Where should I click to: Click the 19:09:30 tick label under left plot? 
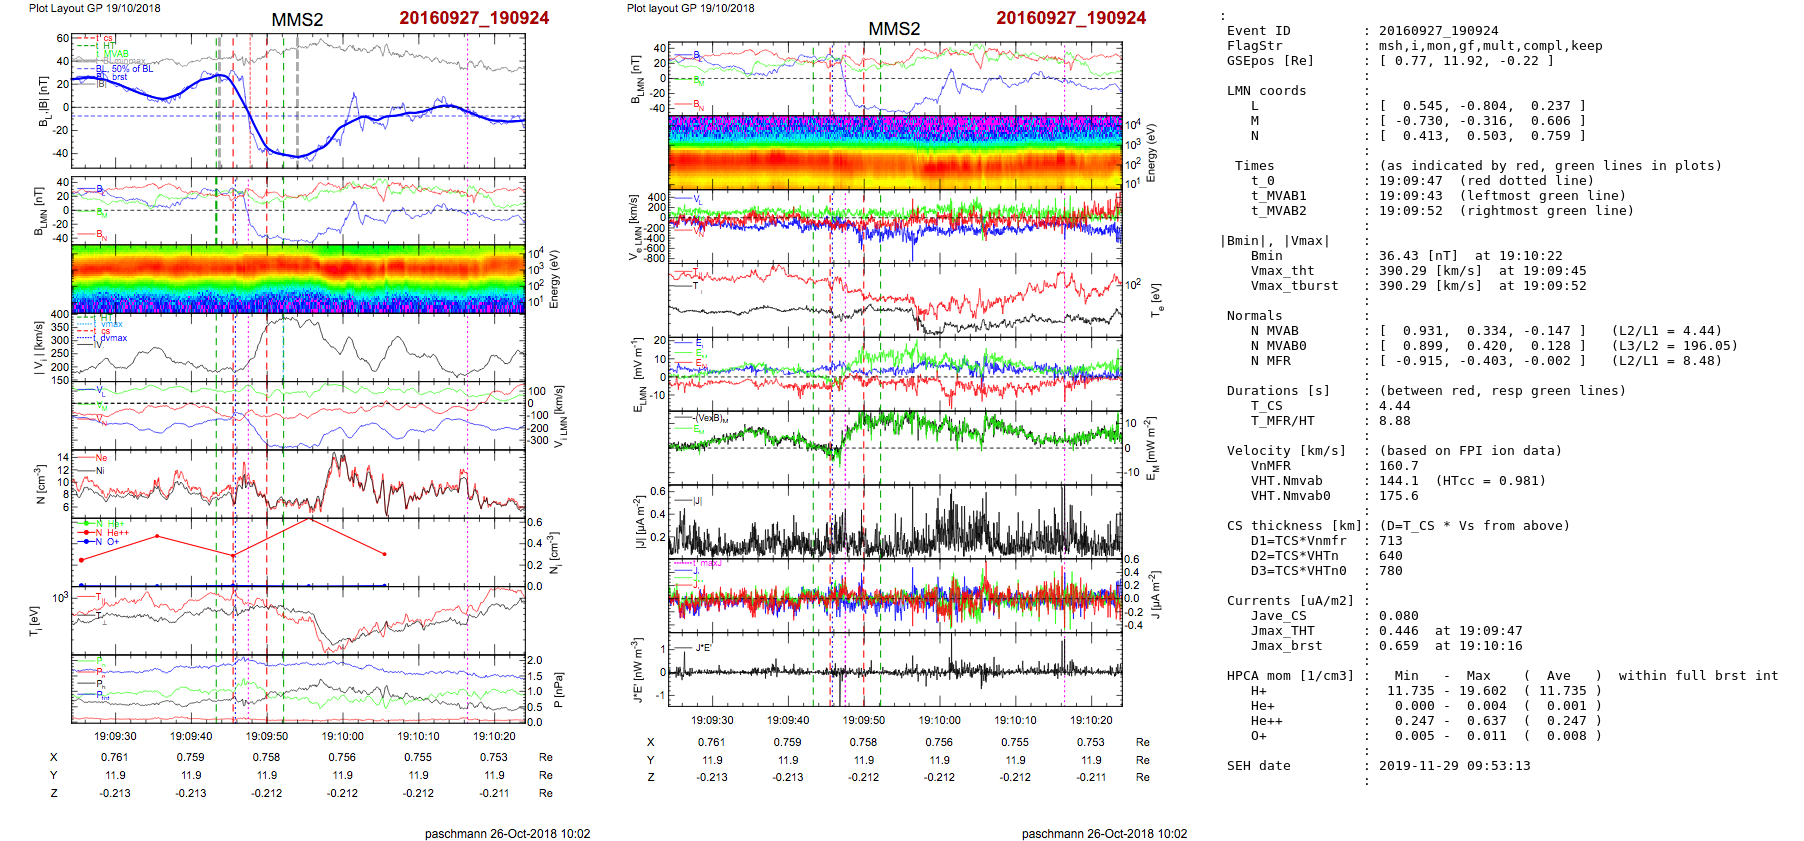tap(116, 736)
